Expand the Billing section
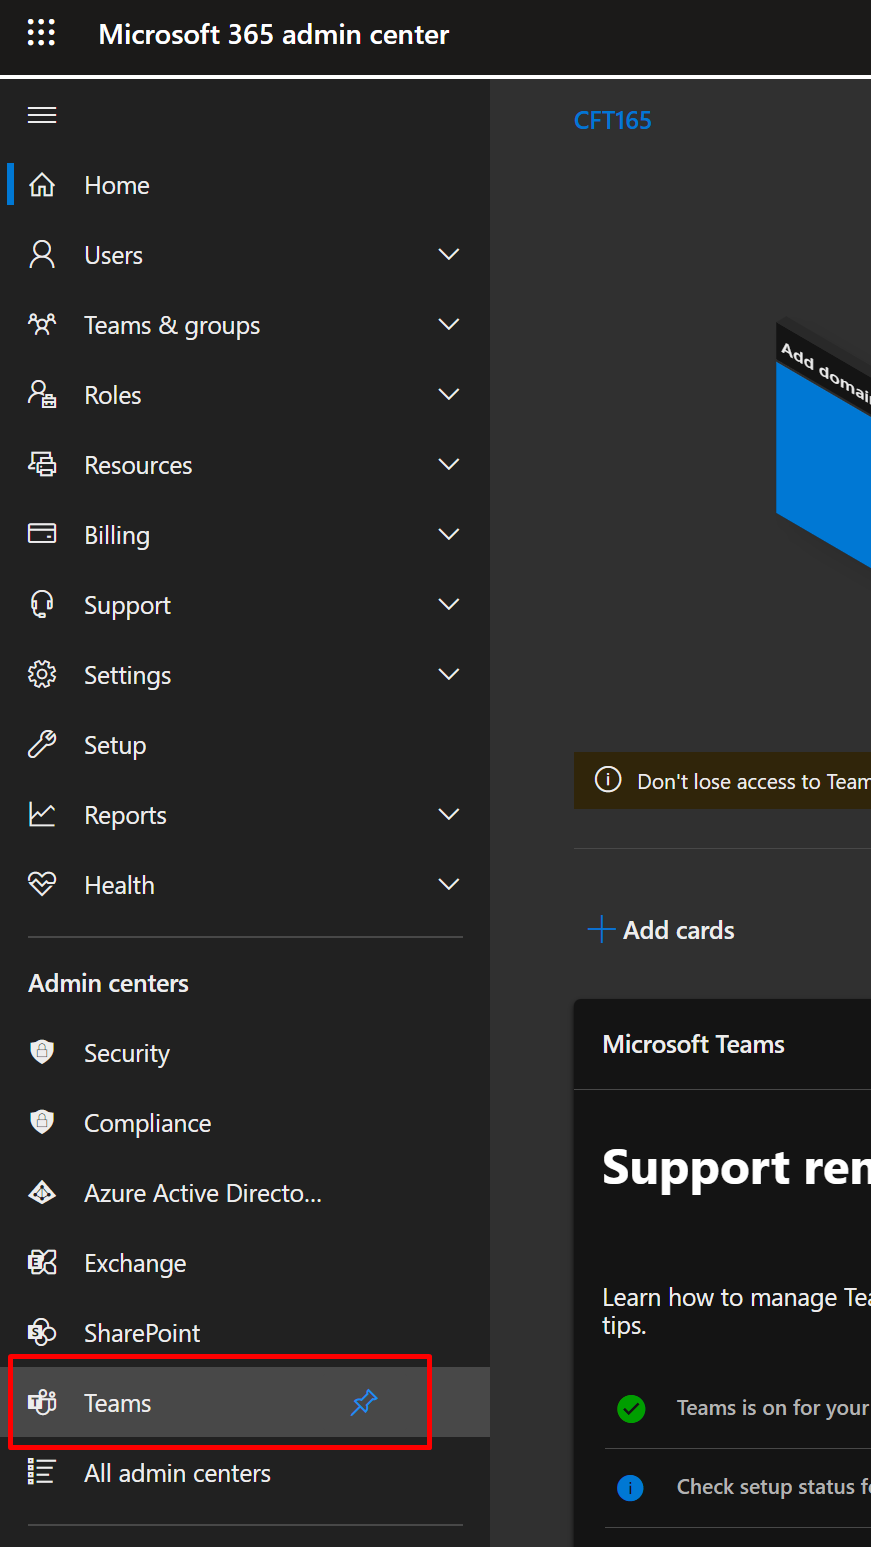 (448, 534)
